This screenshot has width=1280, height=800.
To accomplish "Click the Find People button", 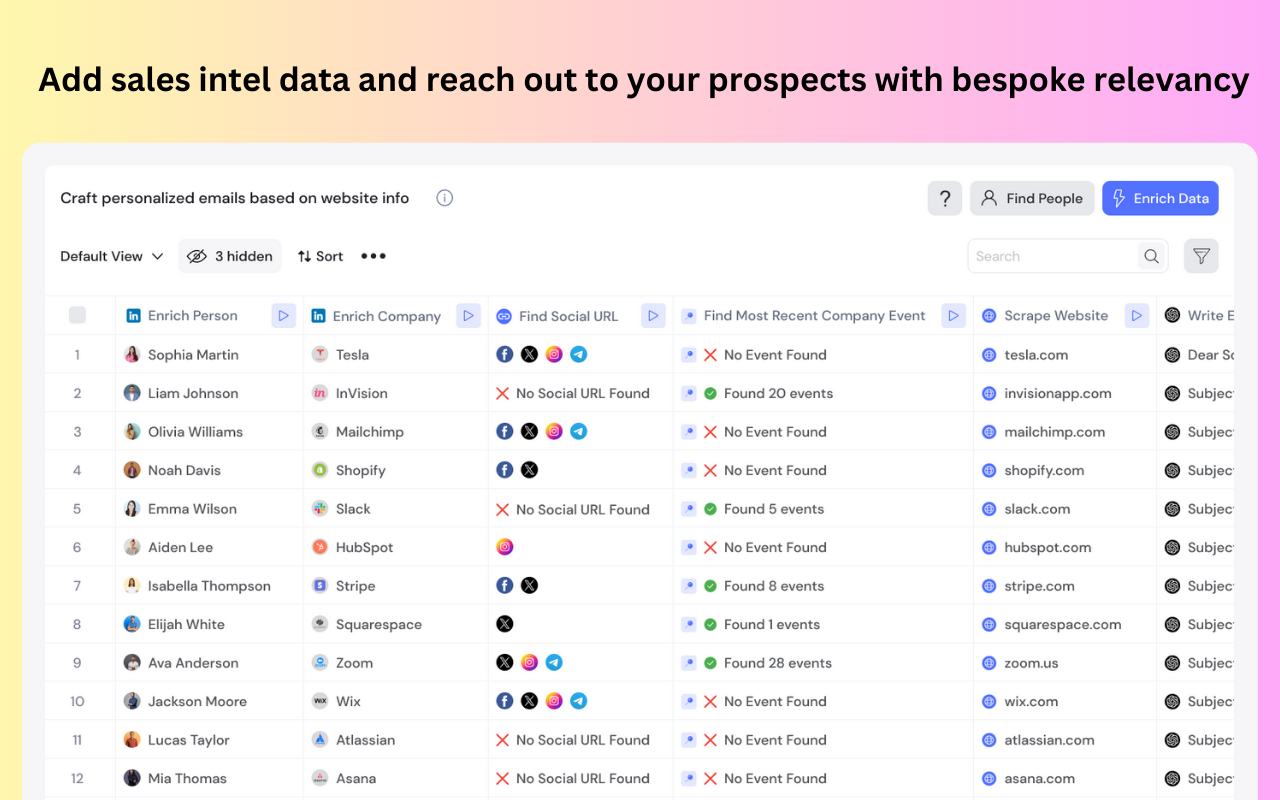I will tap(1032, 198).
